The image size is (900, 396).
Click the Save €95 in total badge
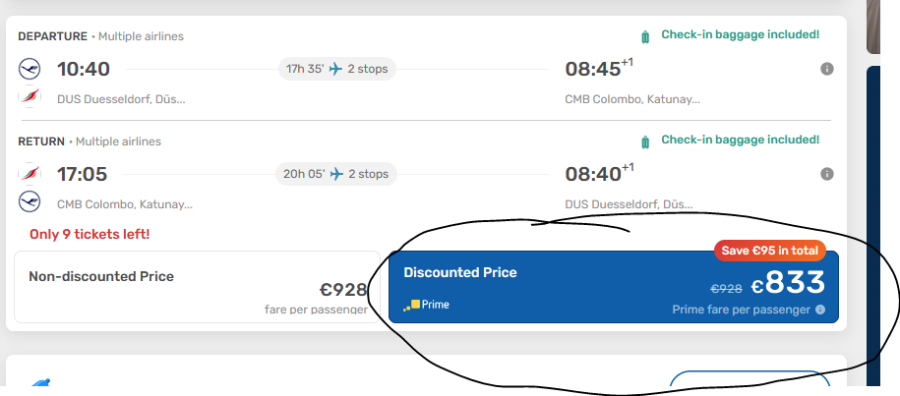tap(770, 250)
